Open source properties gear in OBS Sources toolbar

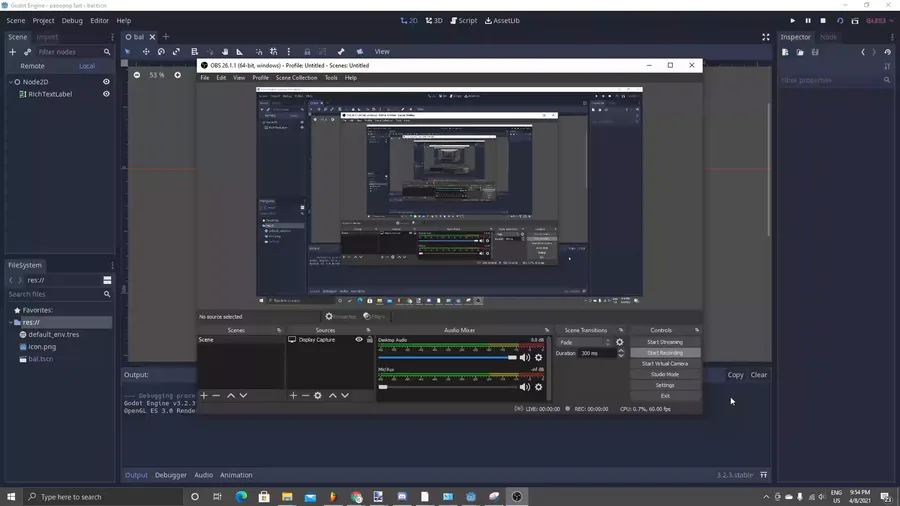point(317,395)
